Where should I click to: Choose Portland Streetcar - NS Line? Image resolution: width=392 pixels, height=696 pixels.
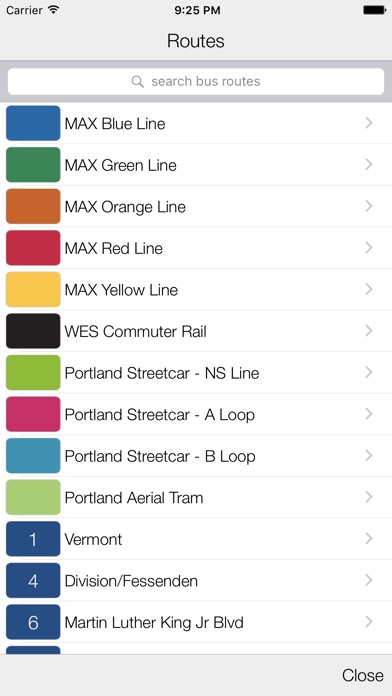coord(196,372)
